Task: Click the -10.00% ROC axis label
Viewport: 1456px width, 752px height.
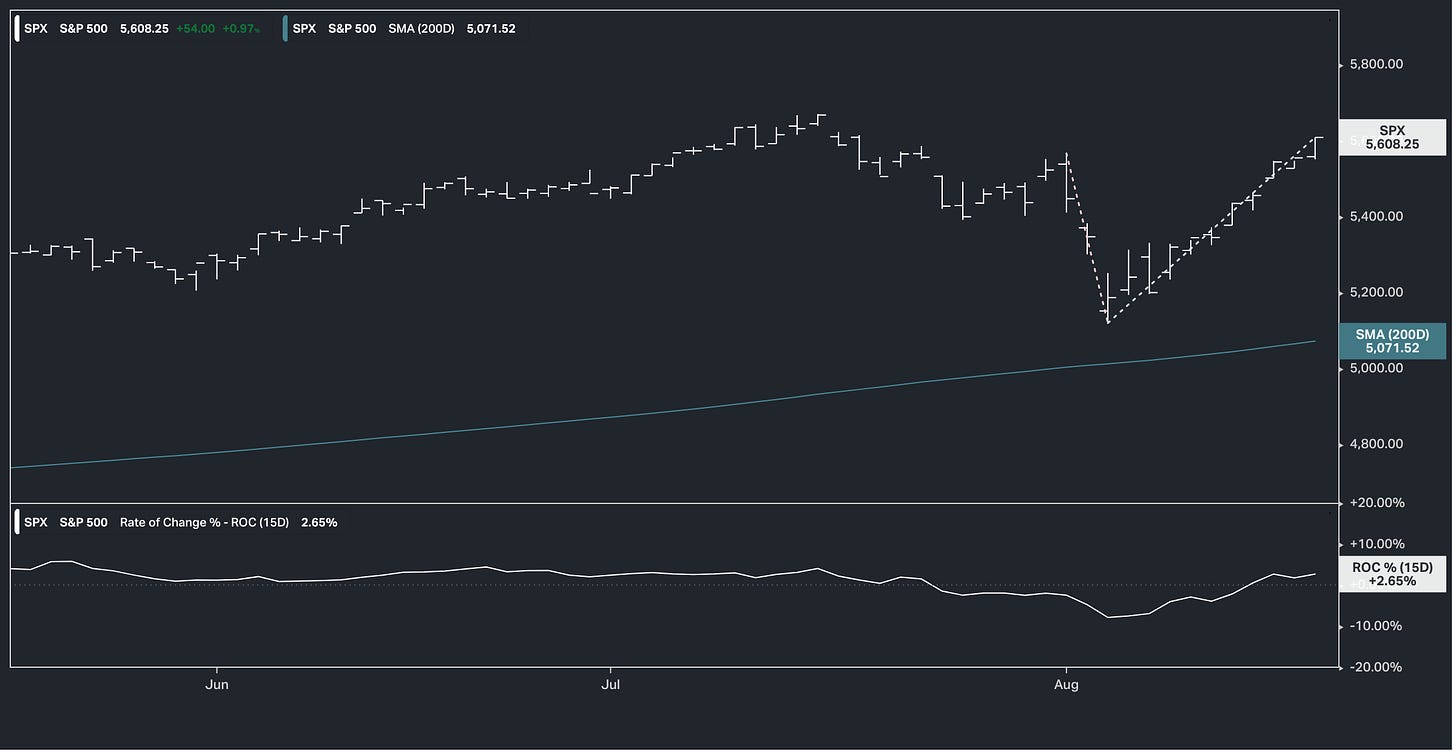Action: click(x=1376, y=626)
